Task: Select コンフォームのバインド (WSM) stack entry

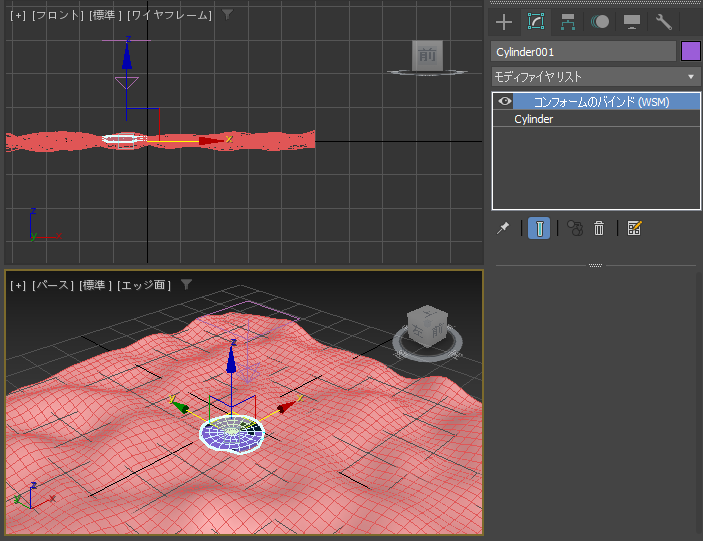Action: pyautogui.click(x=601, y=102)
